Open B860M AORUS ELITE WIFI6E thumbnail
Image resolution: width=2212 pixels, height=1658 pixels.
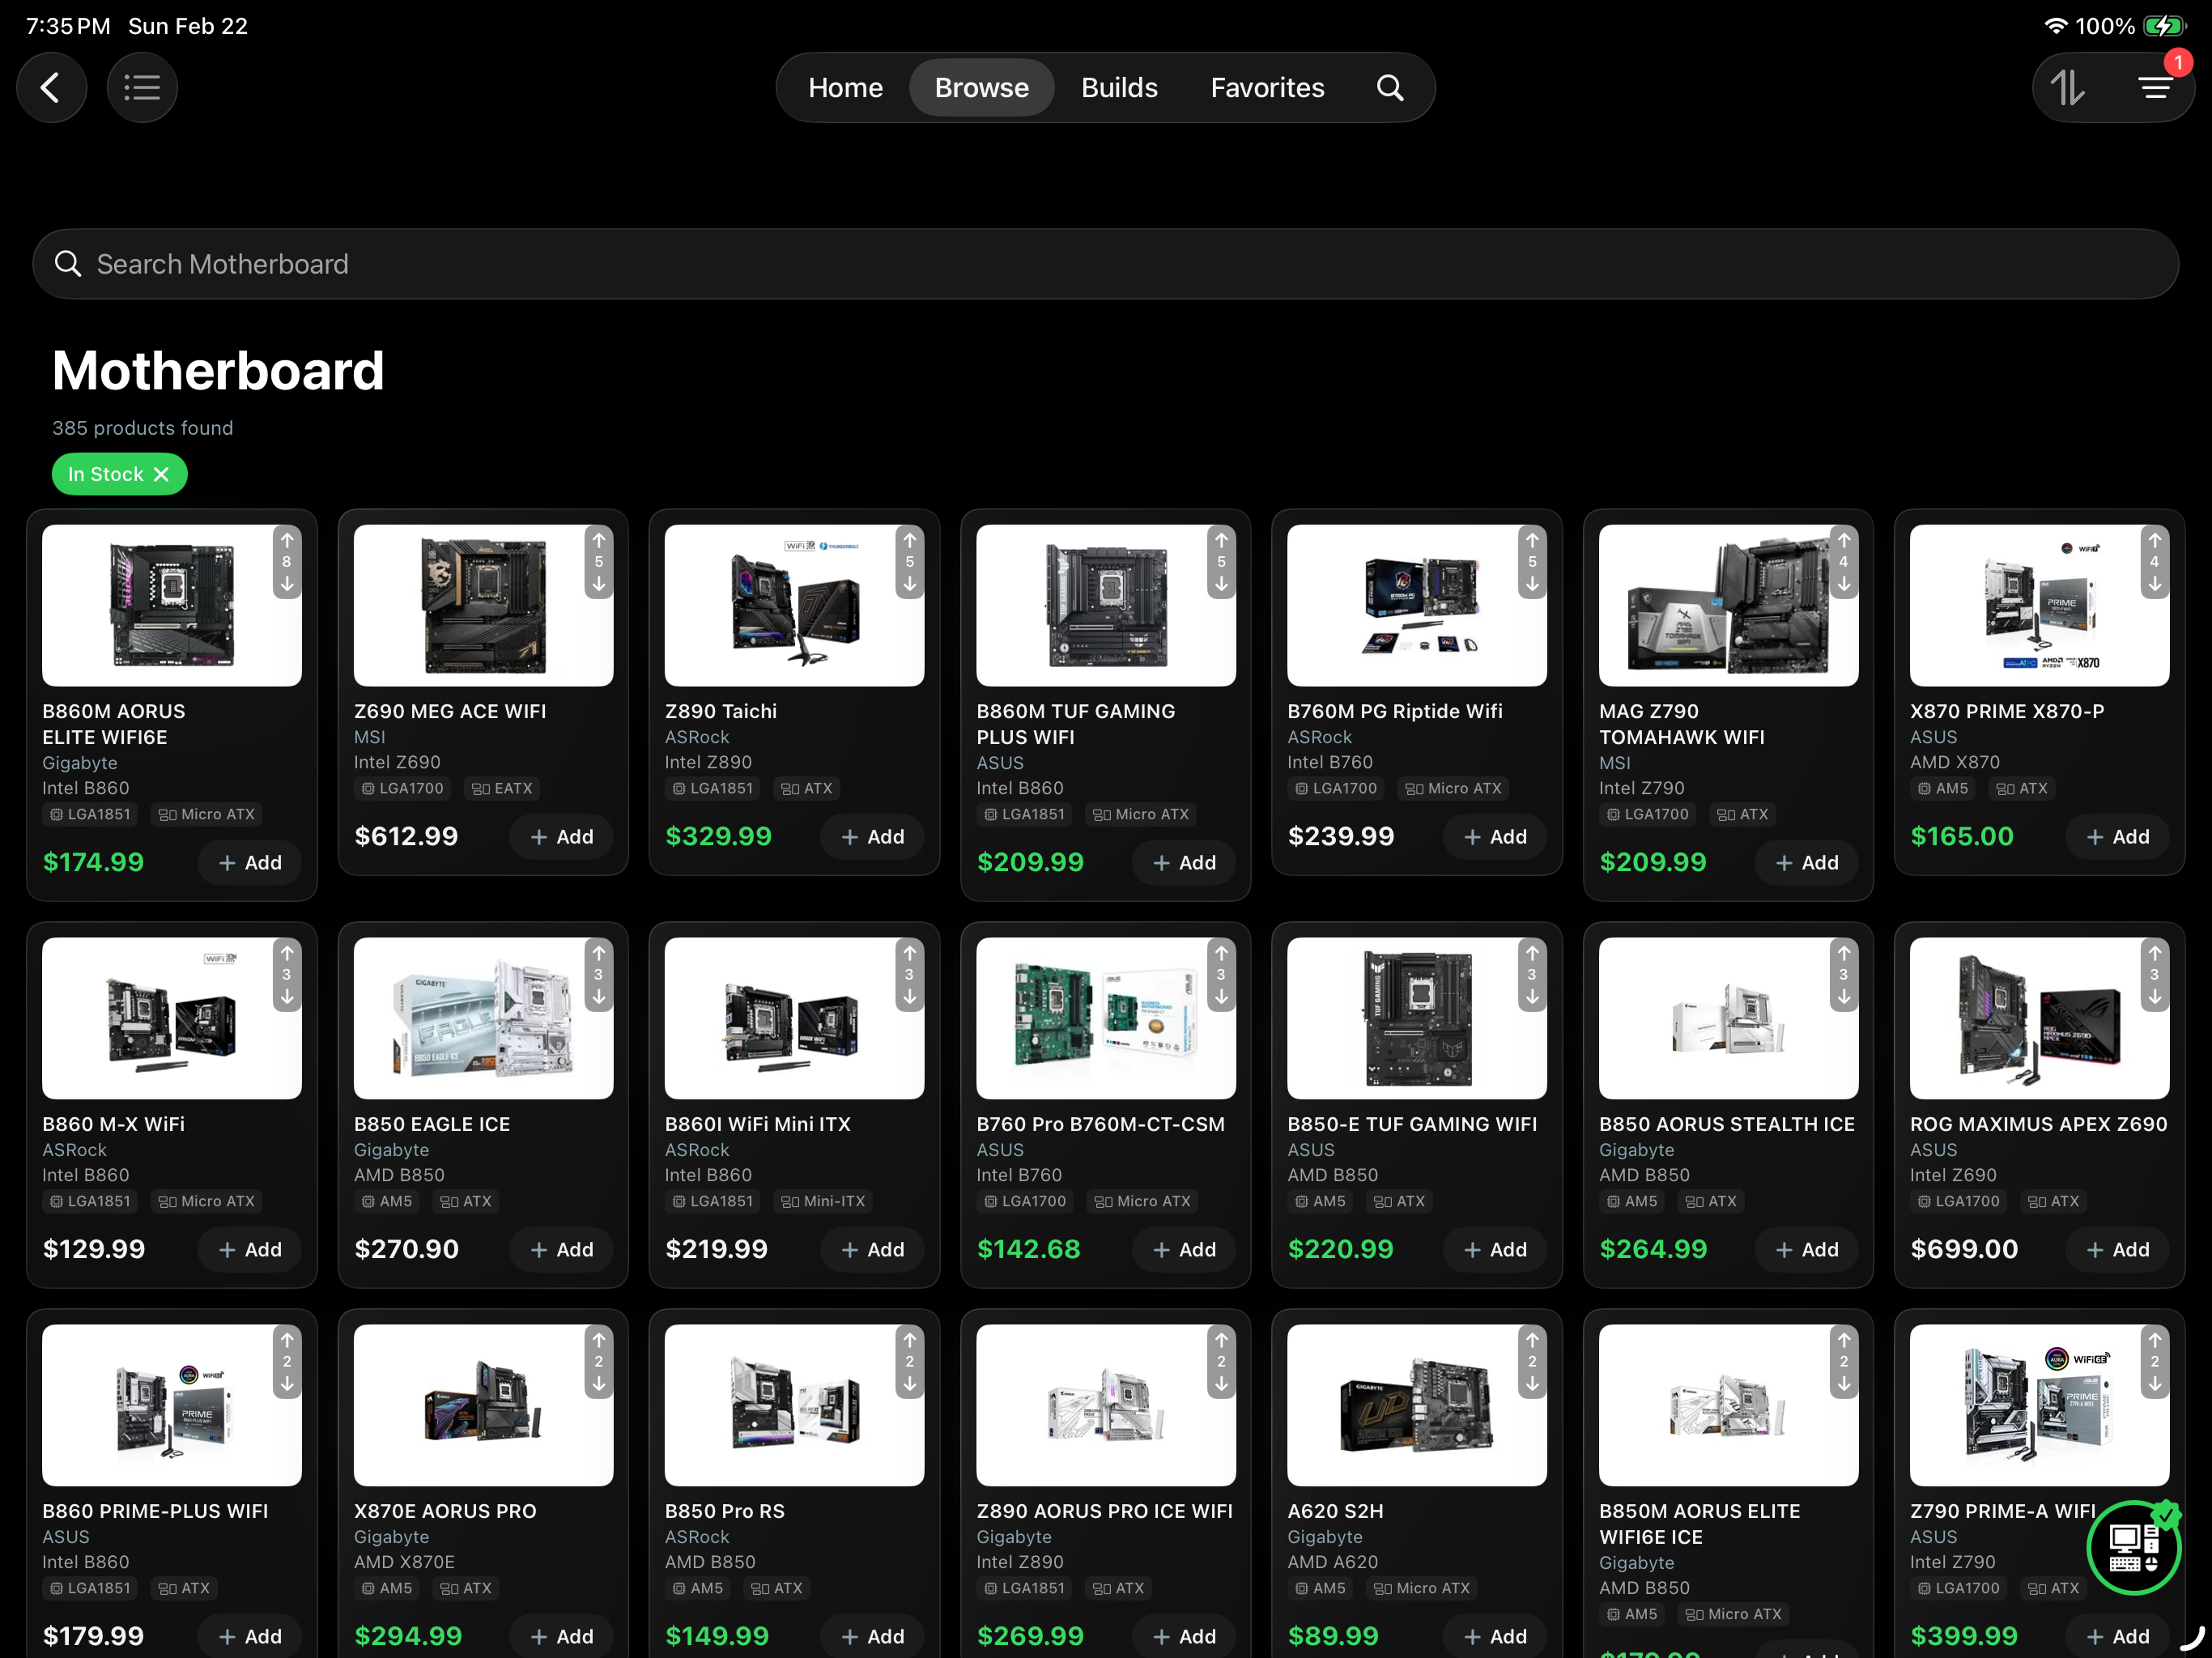click(172, 606)
